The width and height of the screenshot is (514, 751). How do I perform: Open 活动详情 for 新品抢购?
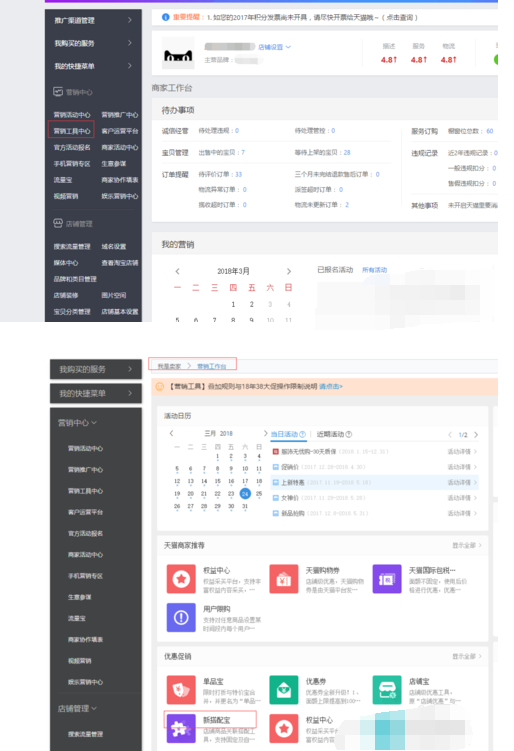(x=462, y=513)
